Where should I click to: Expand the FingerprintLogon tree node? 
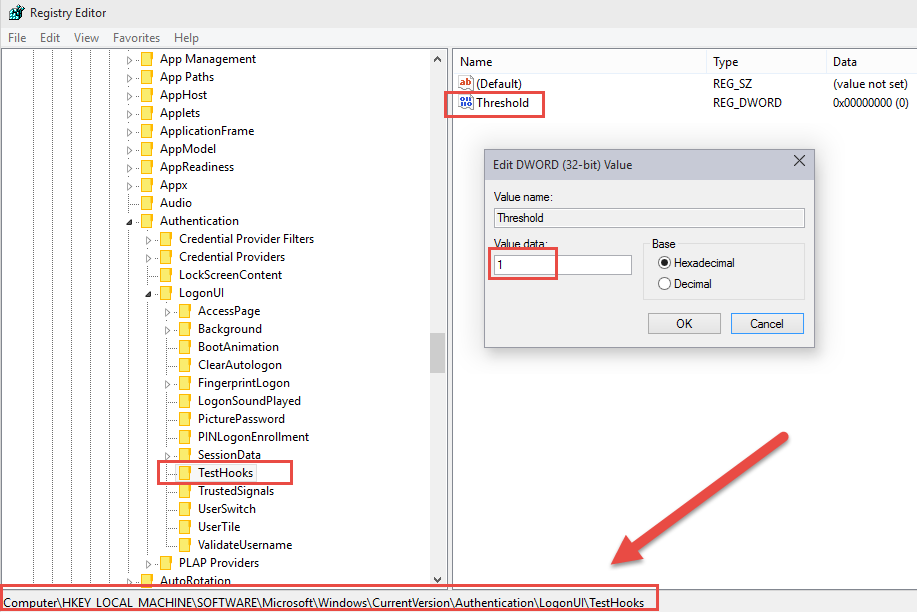(x=167, y=384)
